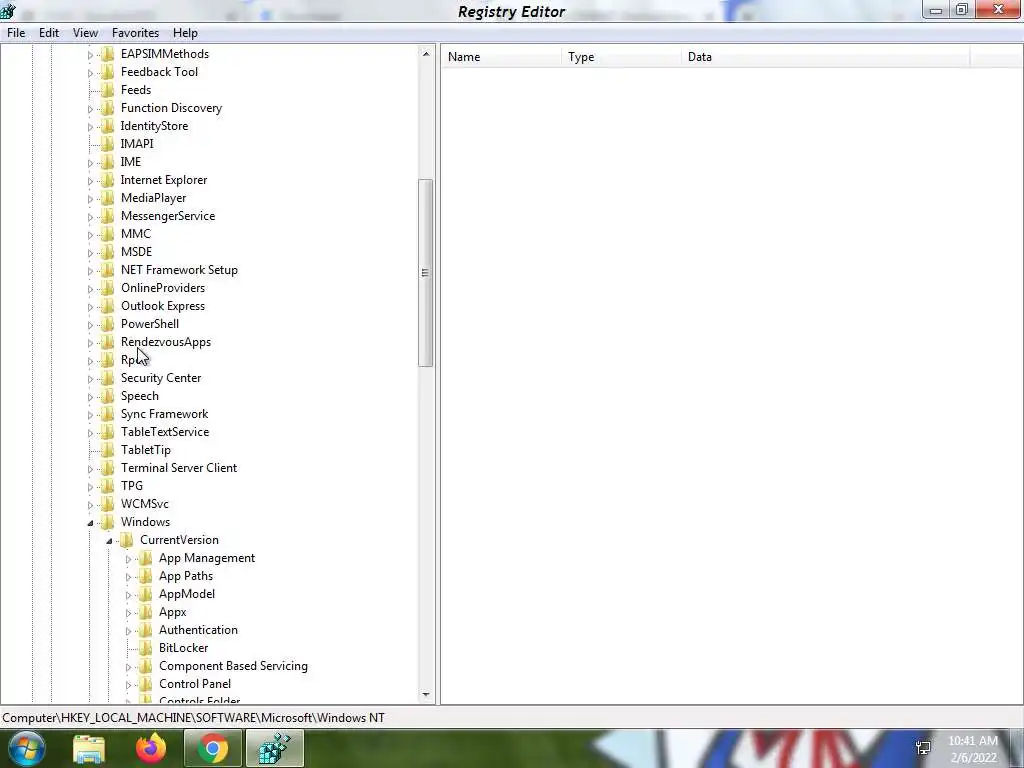Expand the TableTextService key

(90, 432)
